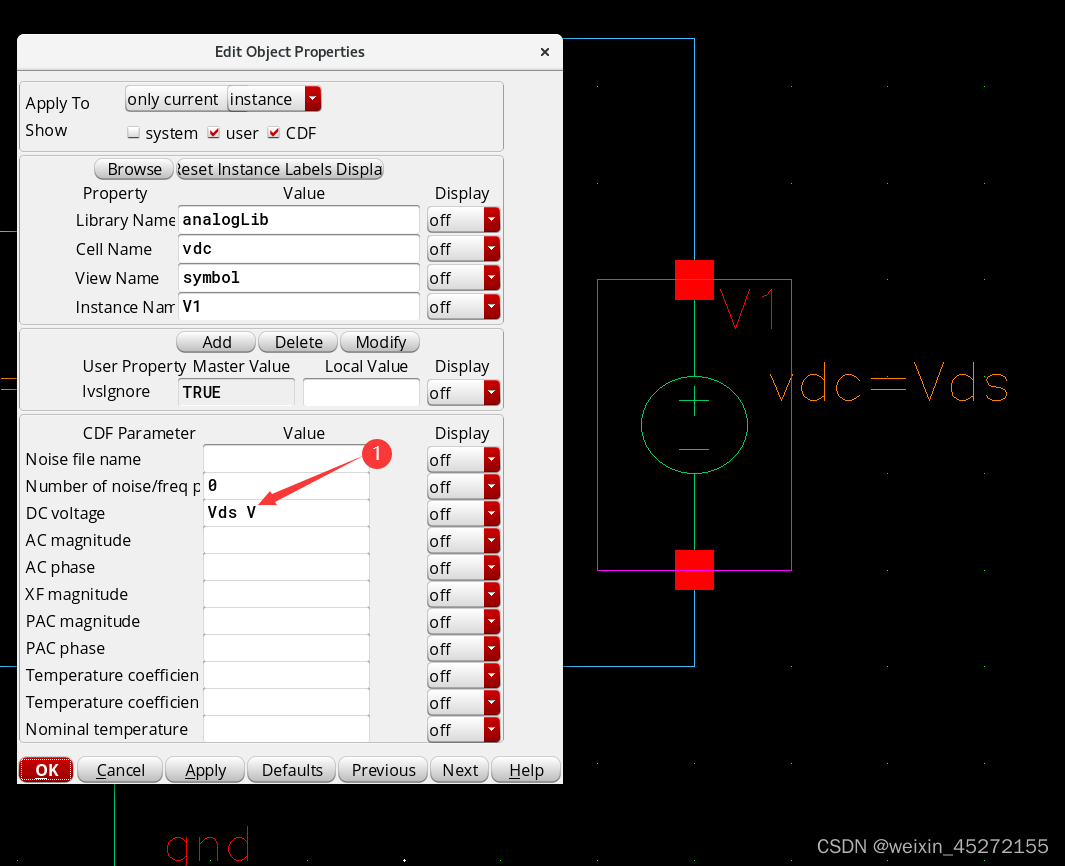The width and height of the screenshot is (1065, 866).
Task: Enable the system checkbox
Action: click(133, 132)
